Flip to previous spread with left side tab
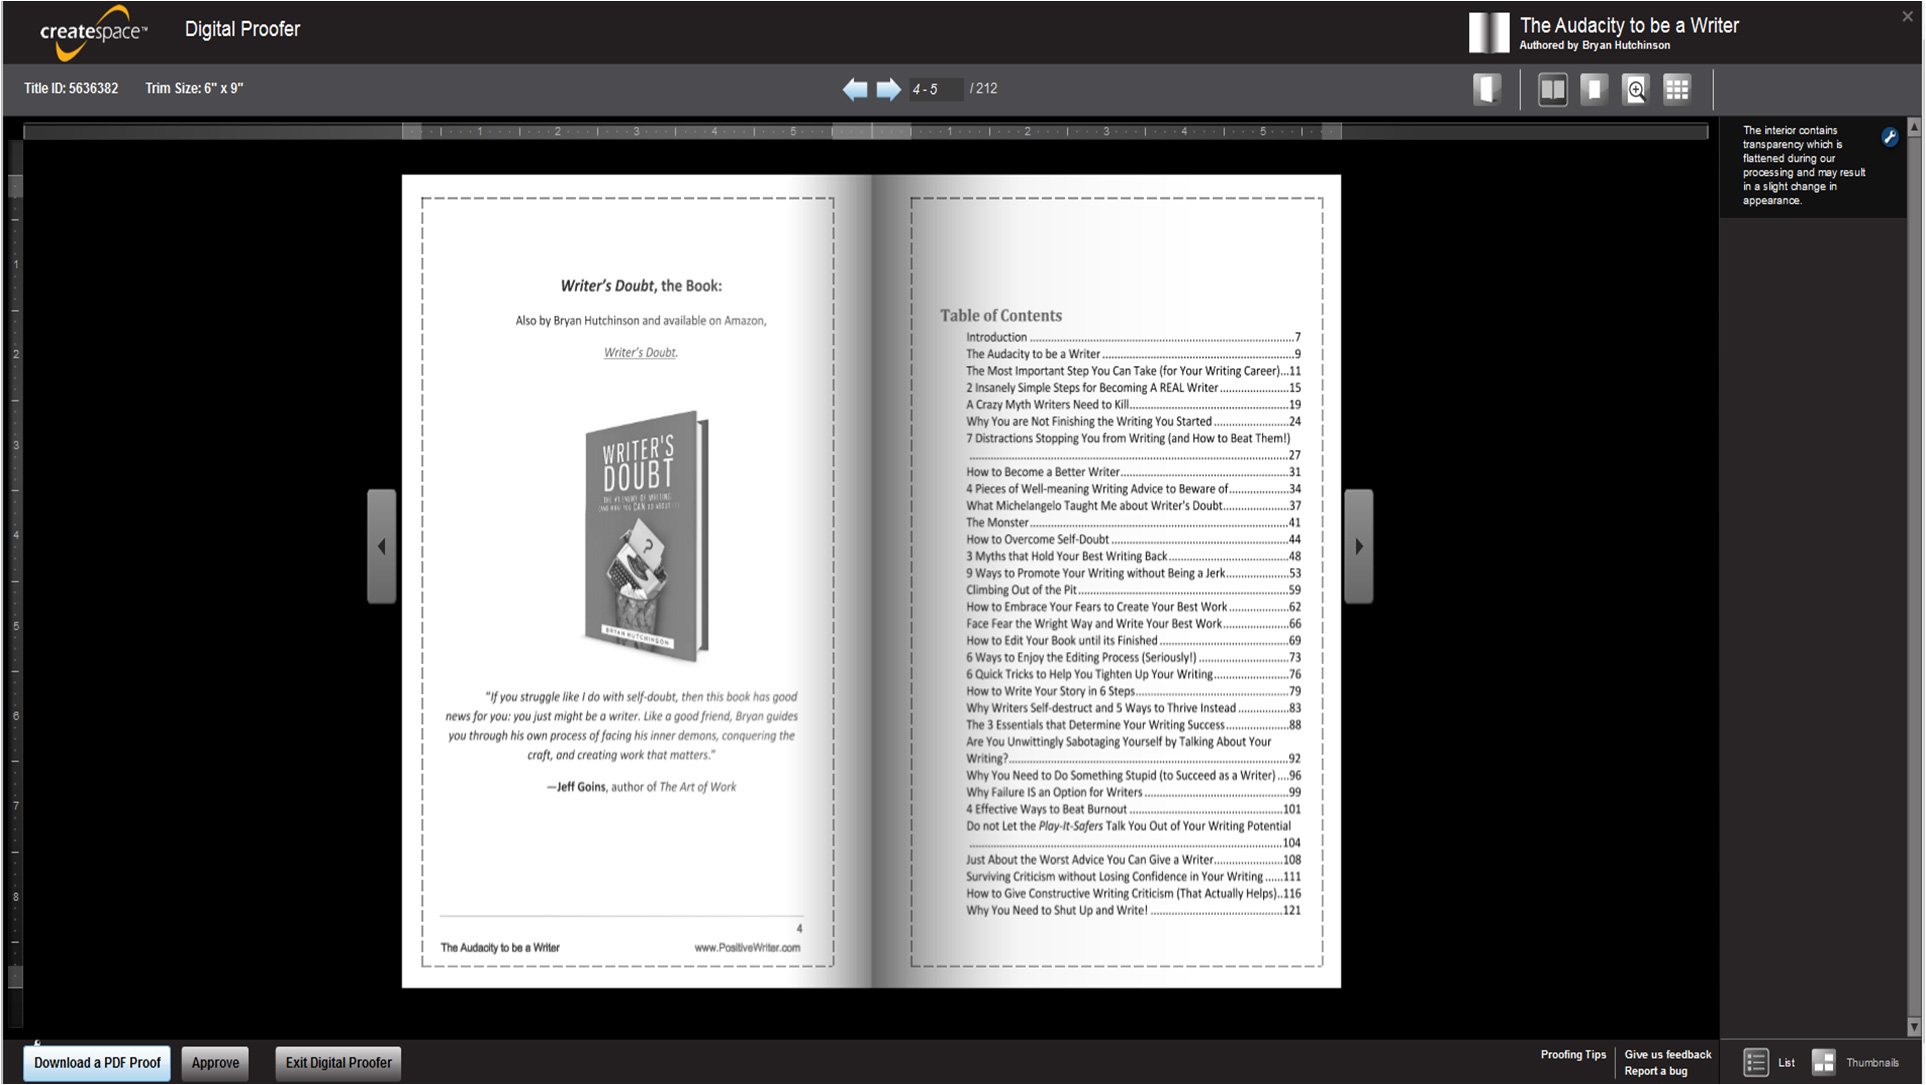 381,546
